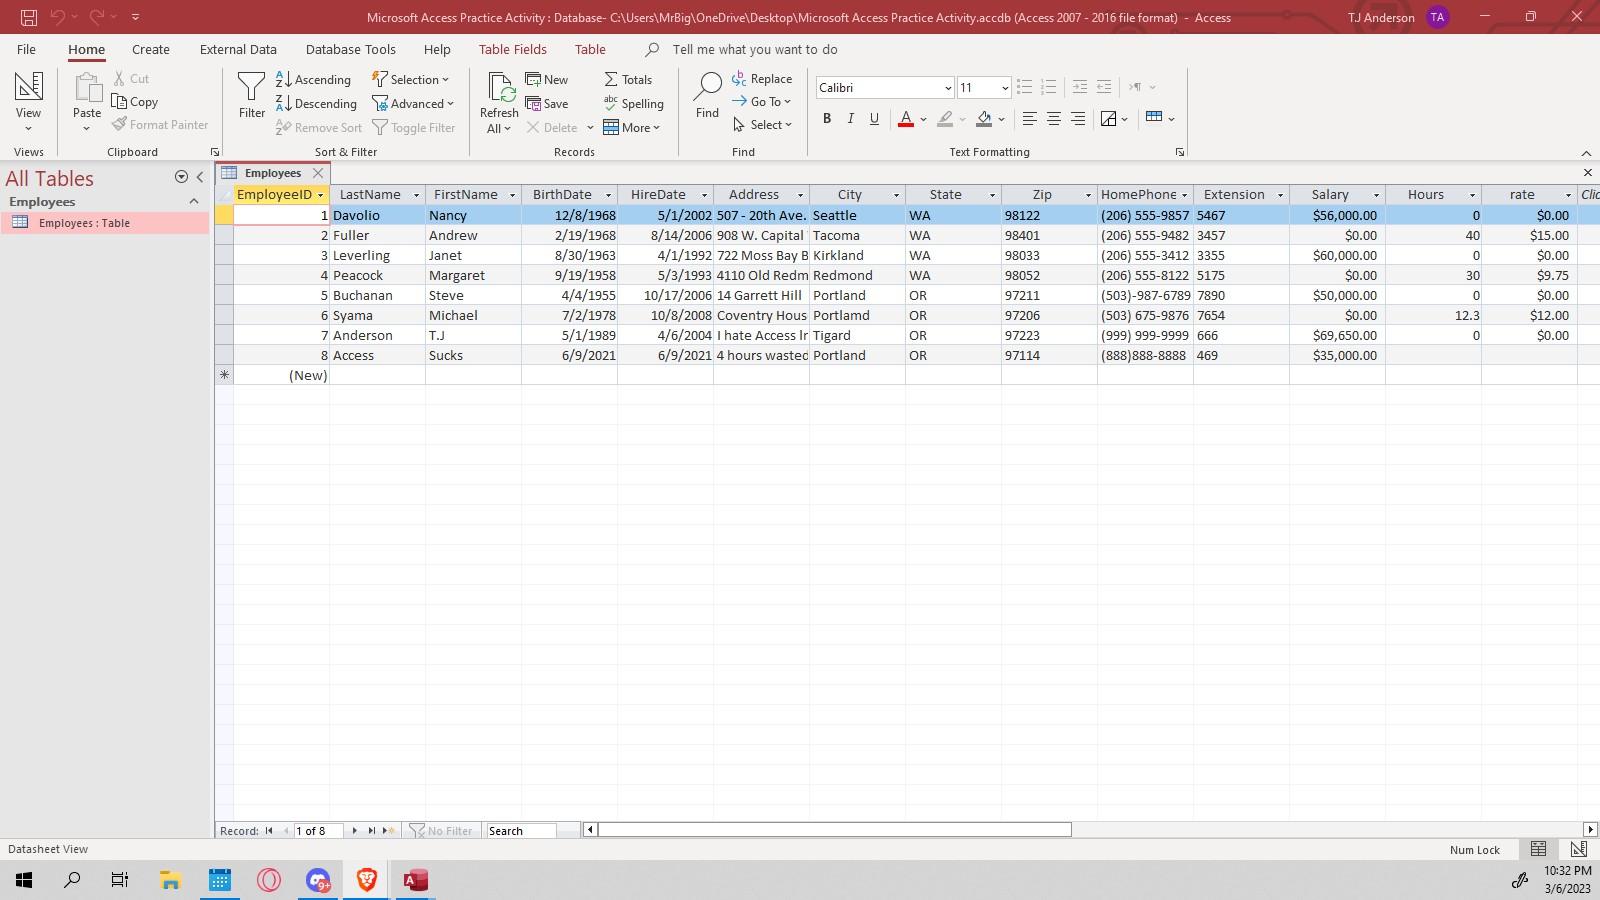Toggle the Totals row

(628, 79)
